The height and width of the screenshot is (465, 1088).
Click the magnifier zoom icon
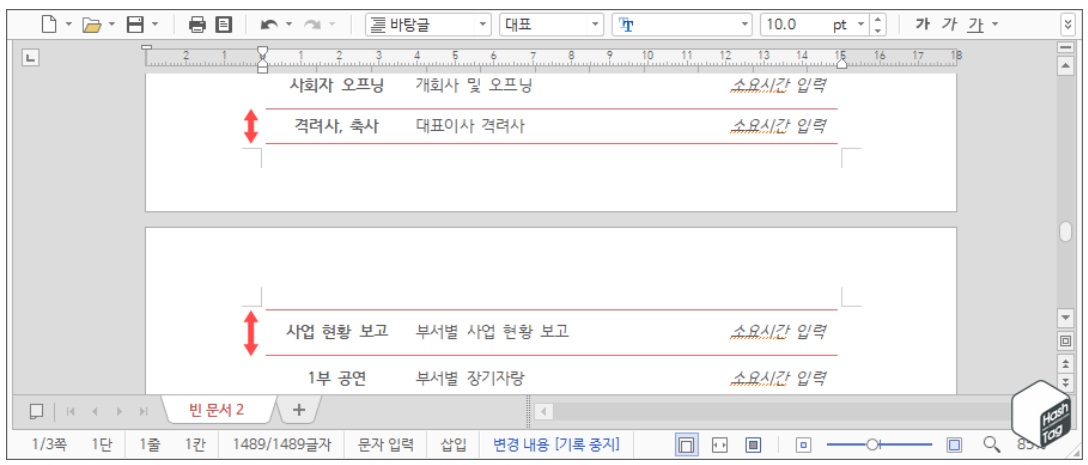(x=994, y=445)
